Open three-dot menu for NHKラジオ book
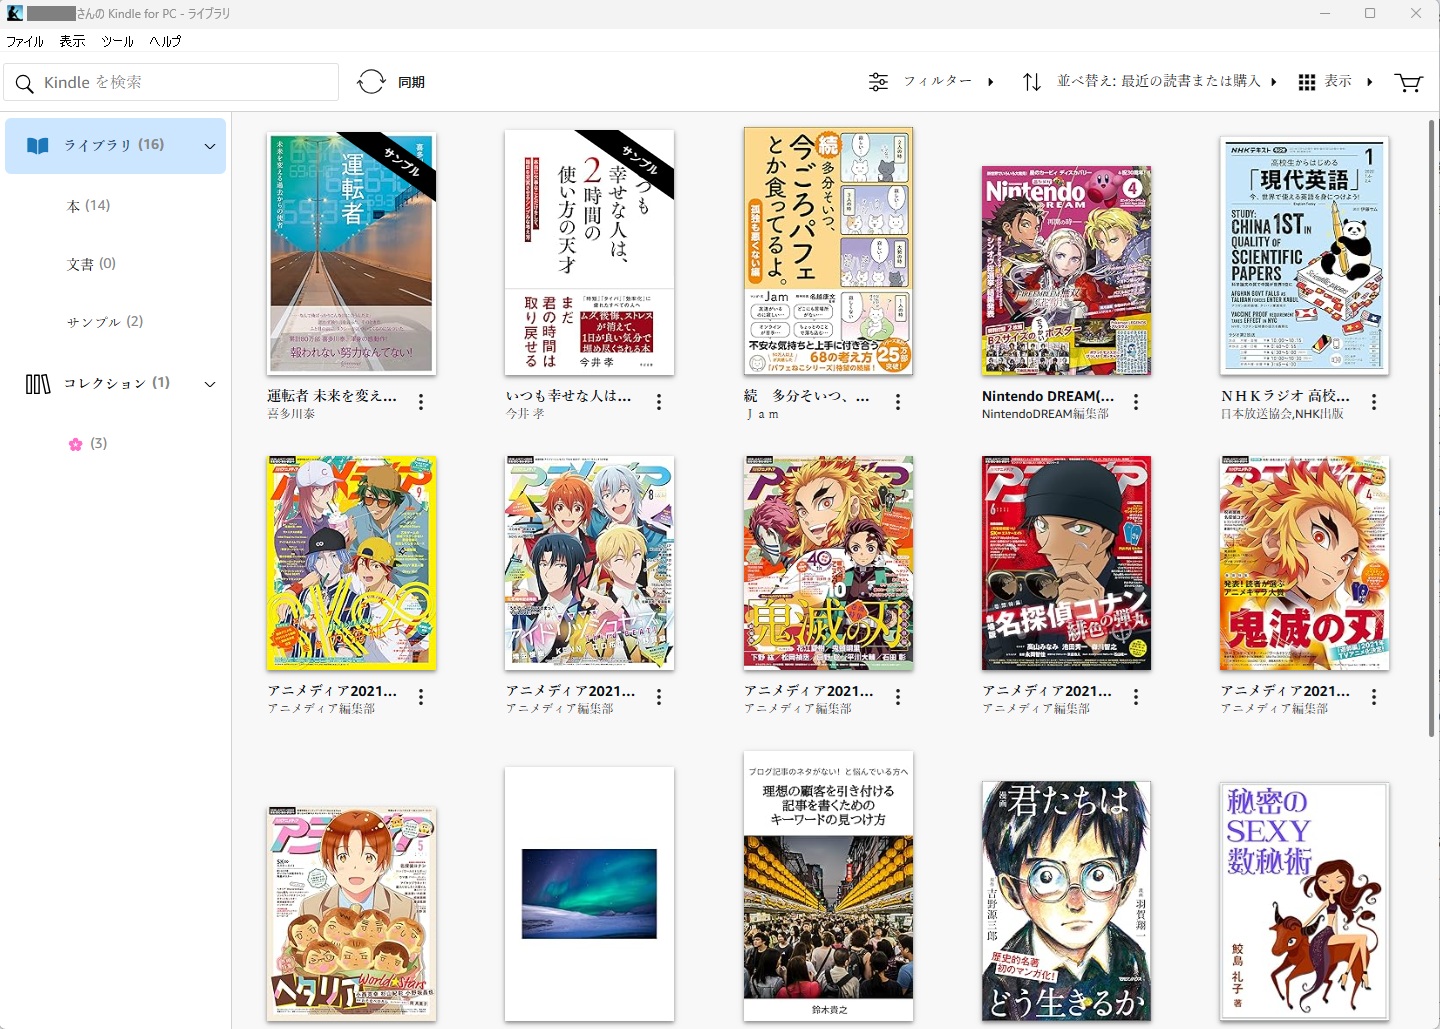Screen dimensions: 1440x1029 pyautogui.click(x=1374, y=402)
